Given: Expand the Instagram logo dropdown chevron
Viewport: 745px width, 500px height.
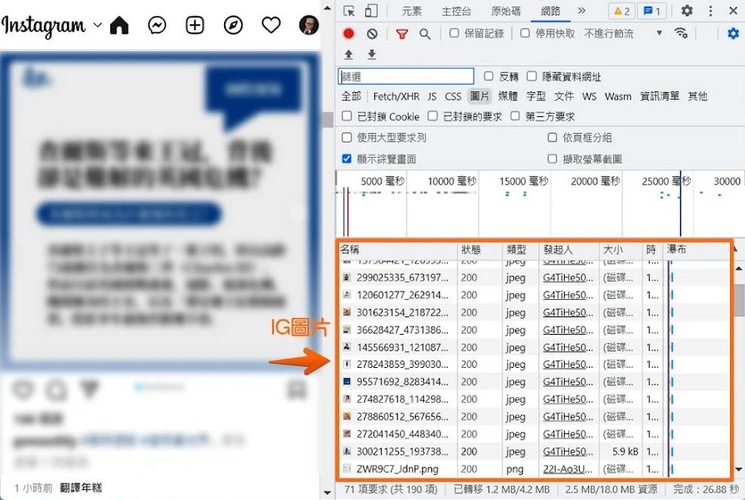Looking at the screenshot, I should [x=97, y=24].
